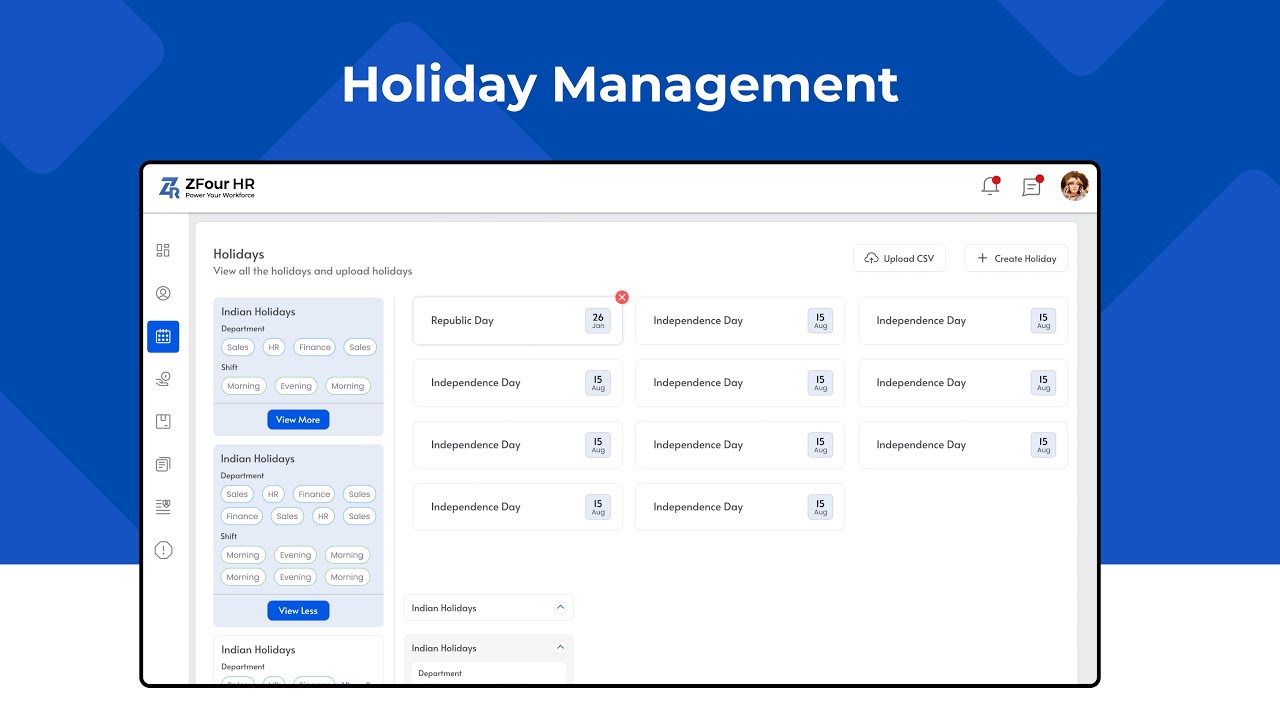Click the Upload CSV button
Image resolution: width=1280 pixels, height=720 pixels.
[x=899, y=258]
